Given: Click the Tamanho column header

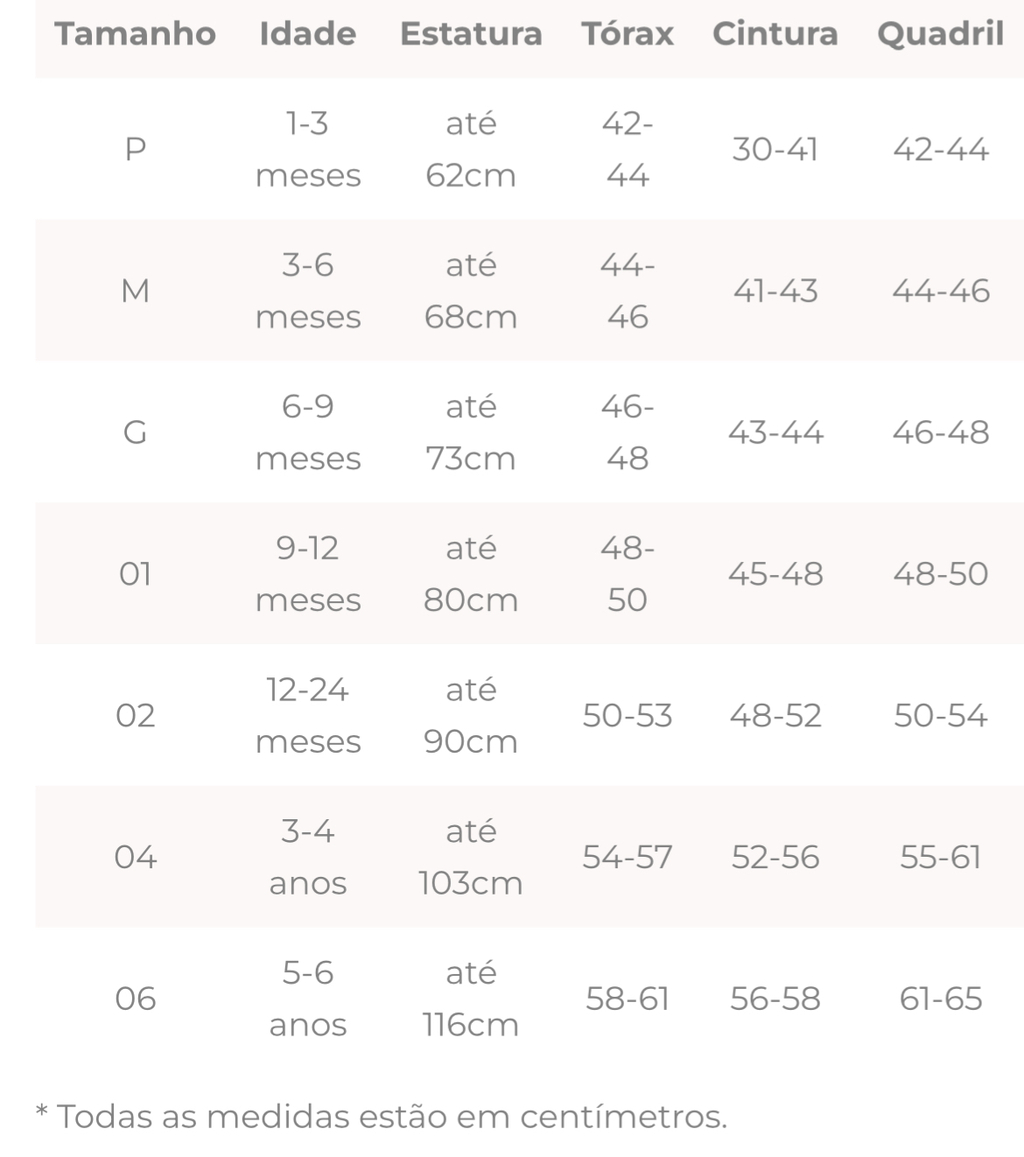Looking at the screenshot, I should tap(135, 34).
